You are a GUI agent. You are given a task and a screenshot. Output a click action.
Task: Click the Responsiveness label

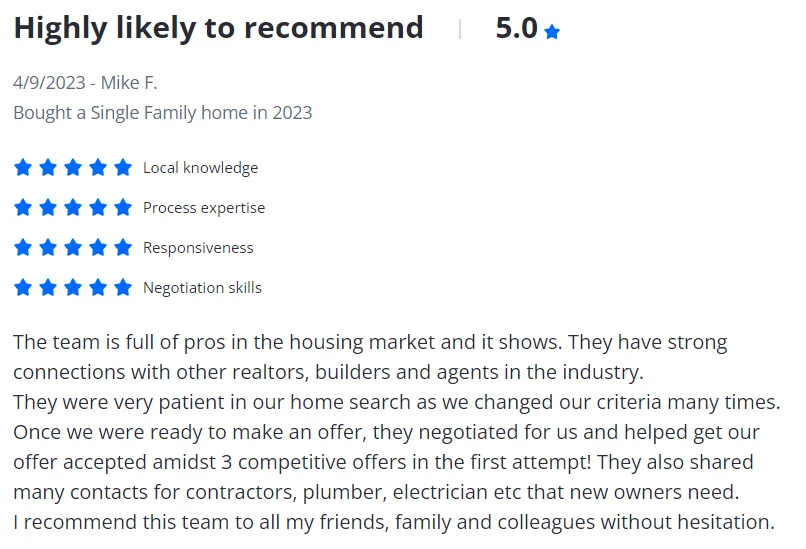point(198,248)
